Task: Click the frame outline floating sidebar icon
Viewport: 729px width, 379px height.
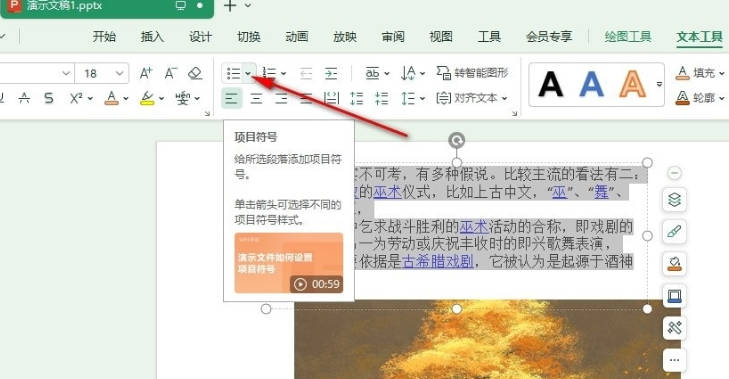Action: tap(674, 296)
